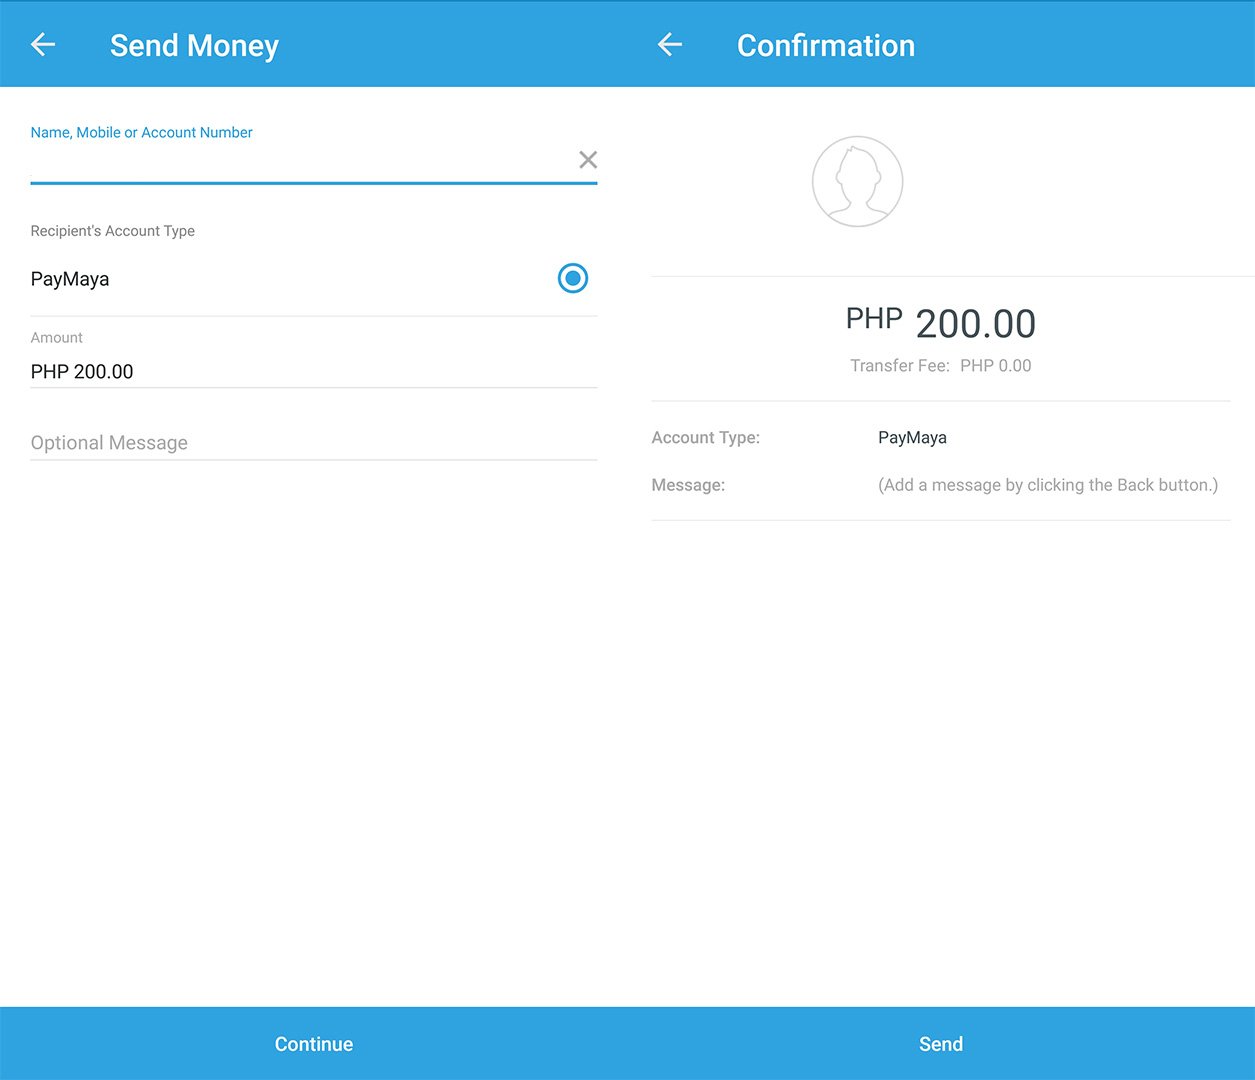Click the Message: label on Confirmation

coord(688,485)
